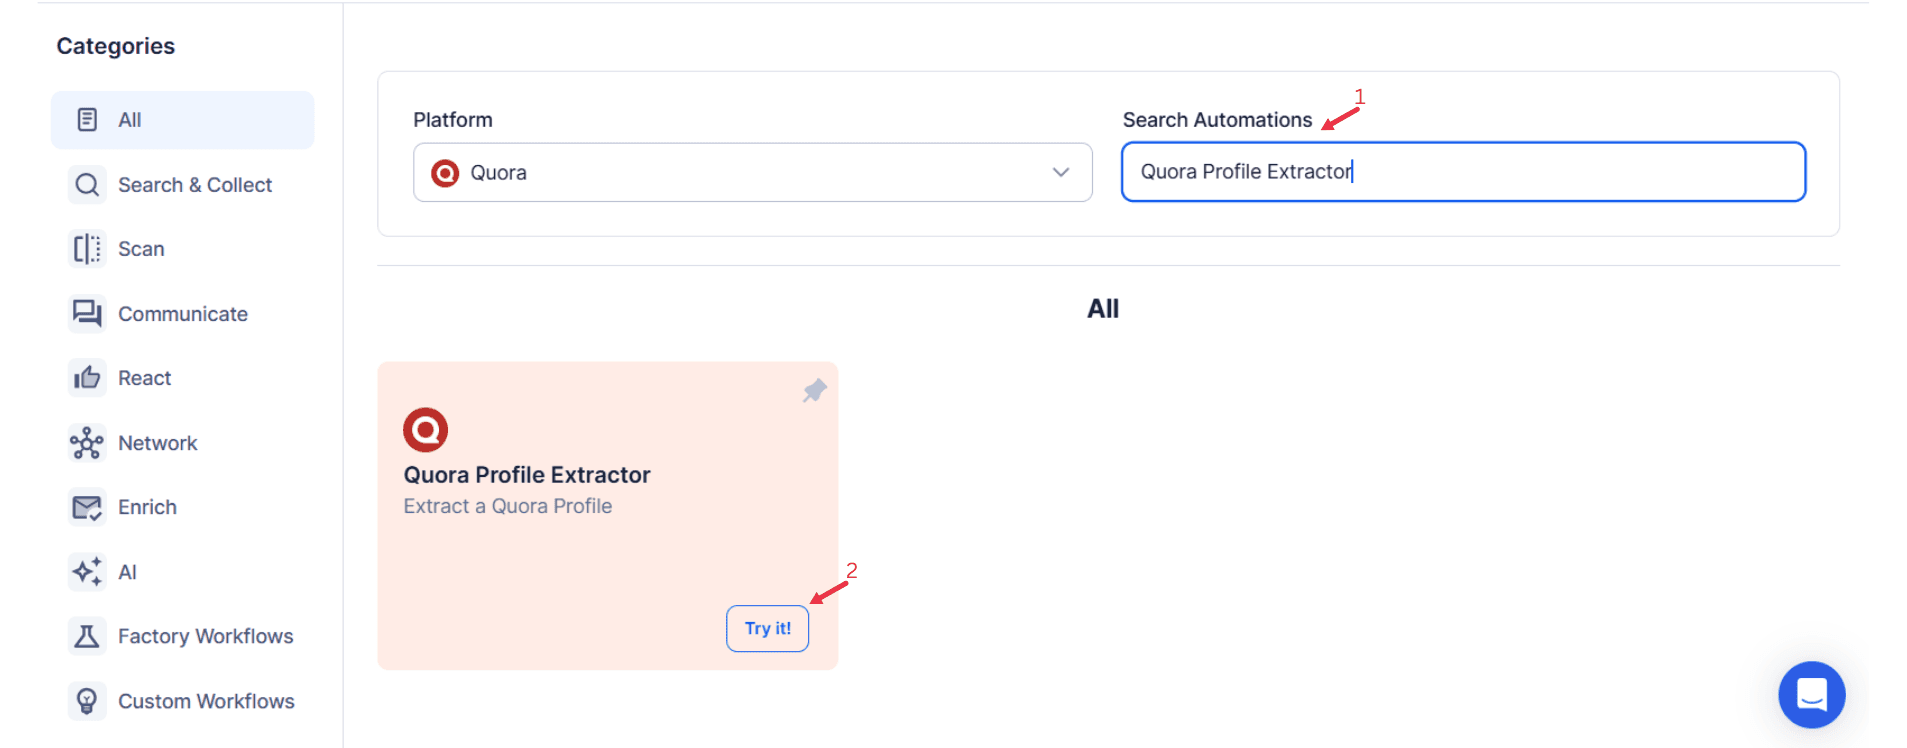Click the Scan category icon
Screen dimensions: 1907x748
87,249
